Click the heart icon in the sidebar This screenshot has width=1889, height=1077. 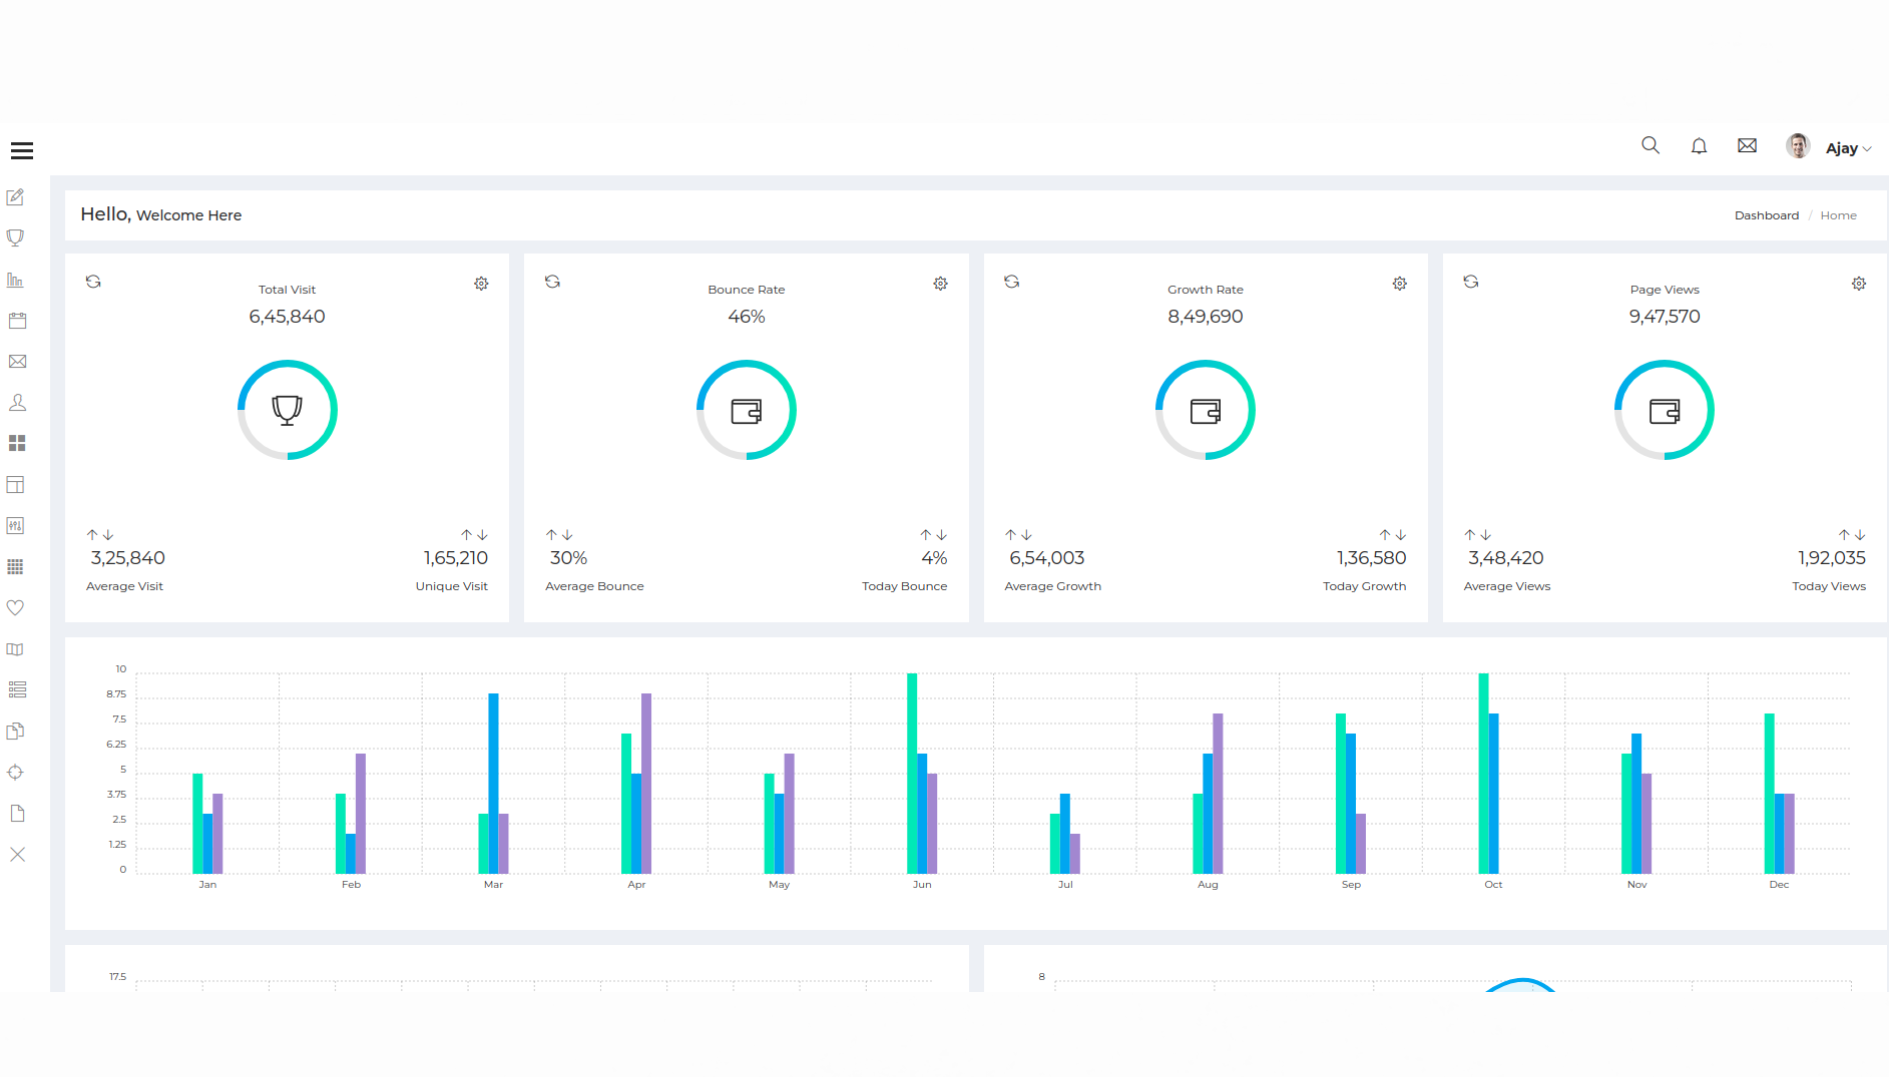16,608
